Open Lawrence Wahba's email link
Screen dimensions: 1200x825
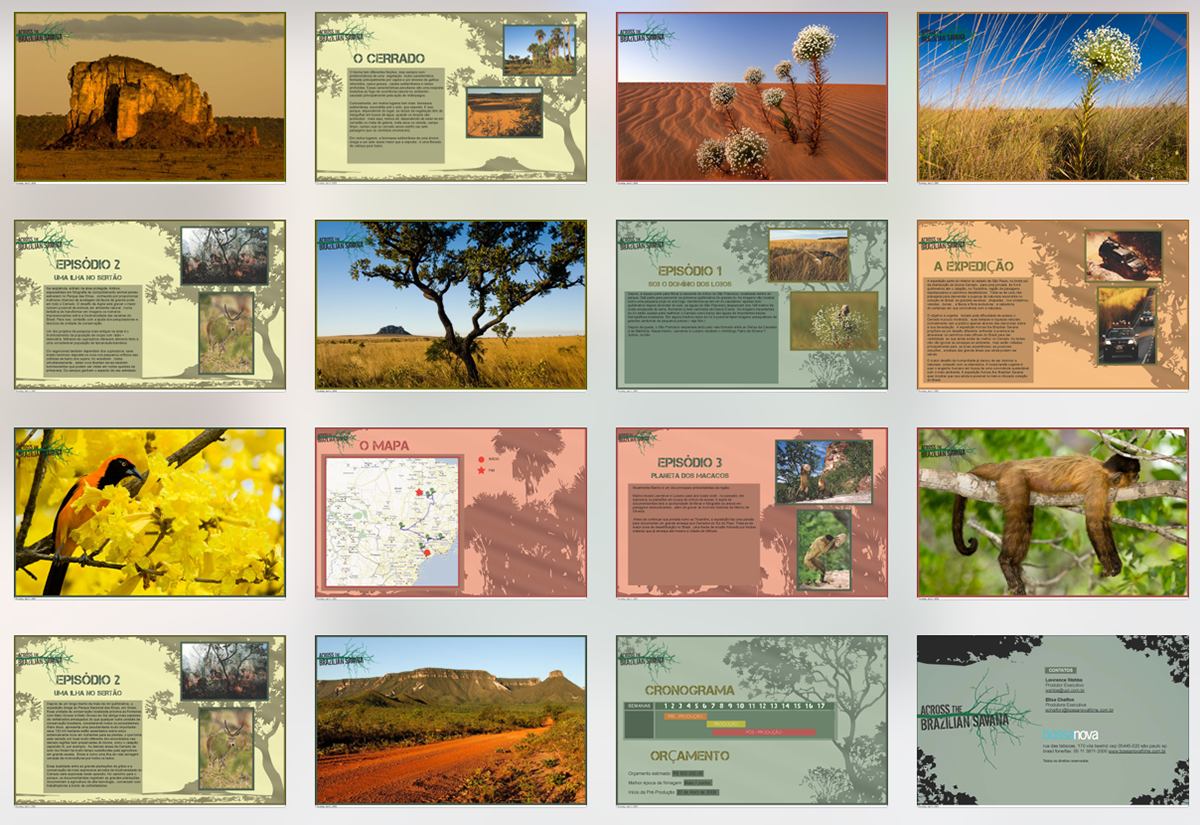coord(1065,690)
